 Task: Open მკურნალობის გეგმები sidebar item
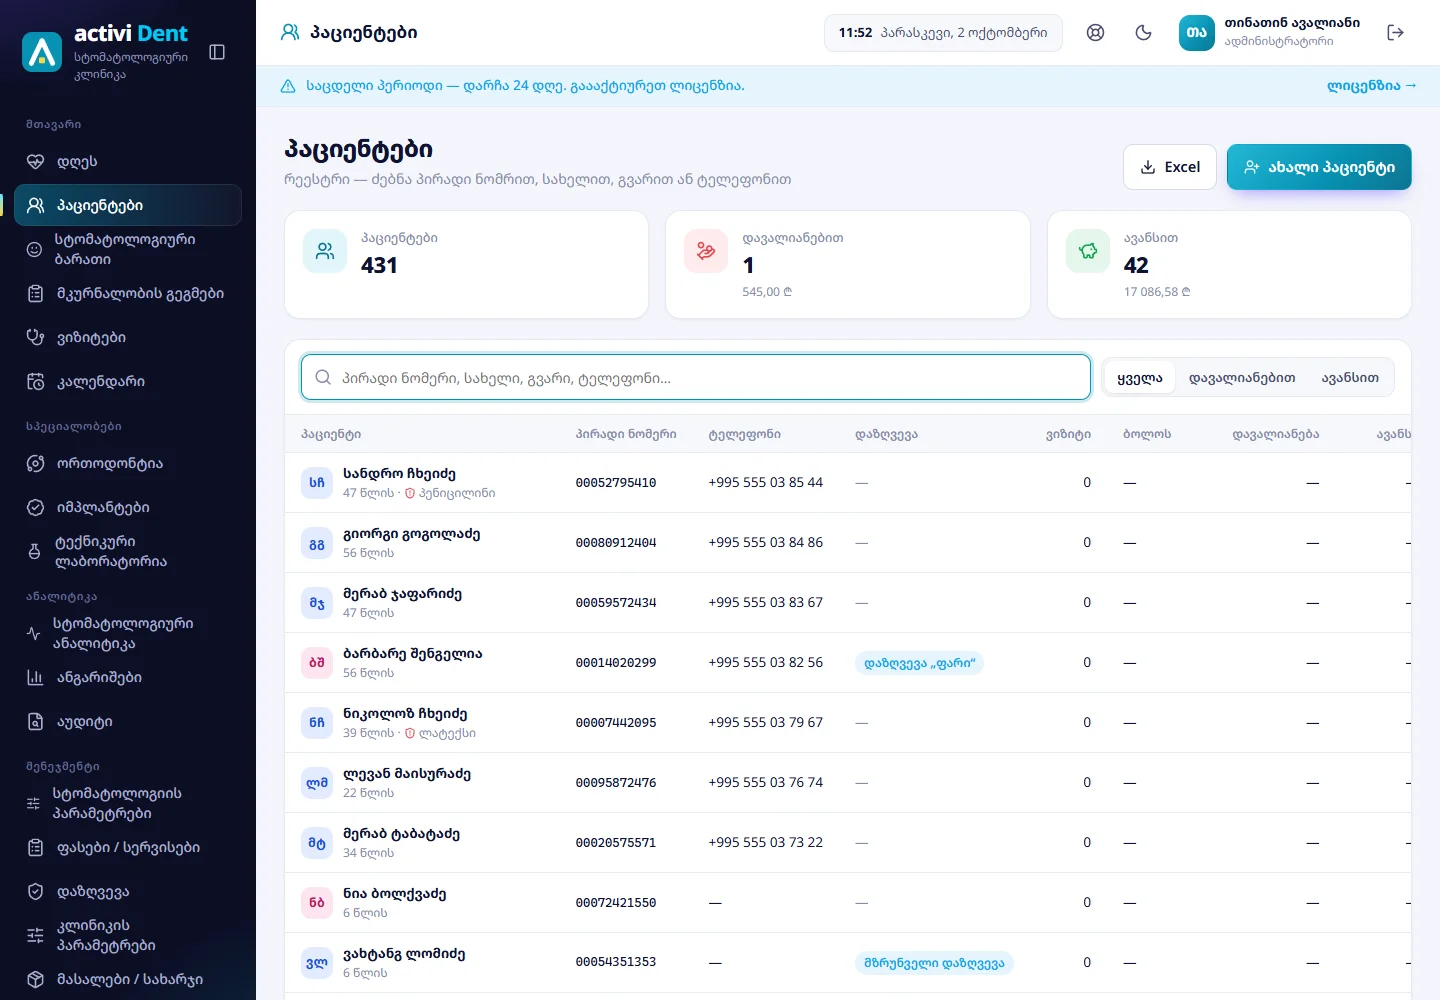(128, 294)
